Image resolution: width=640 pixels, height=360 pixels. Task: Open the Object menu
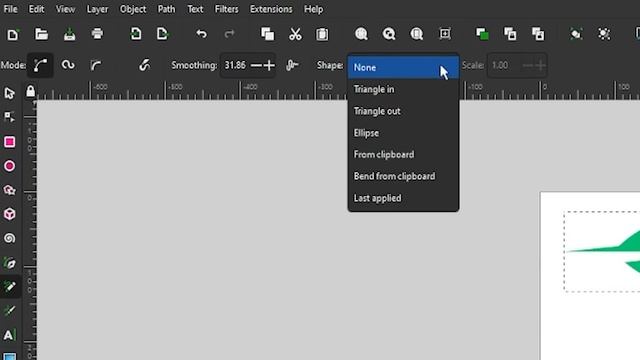pos(133,9)
